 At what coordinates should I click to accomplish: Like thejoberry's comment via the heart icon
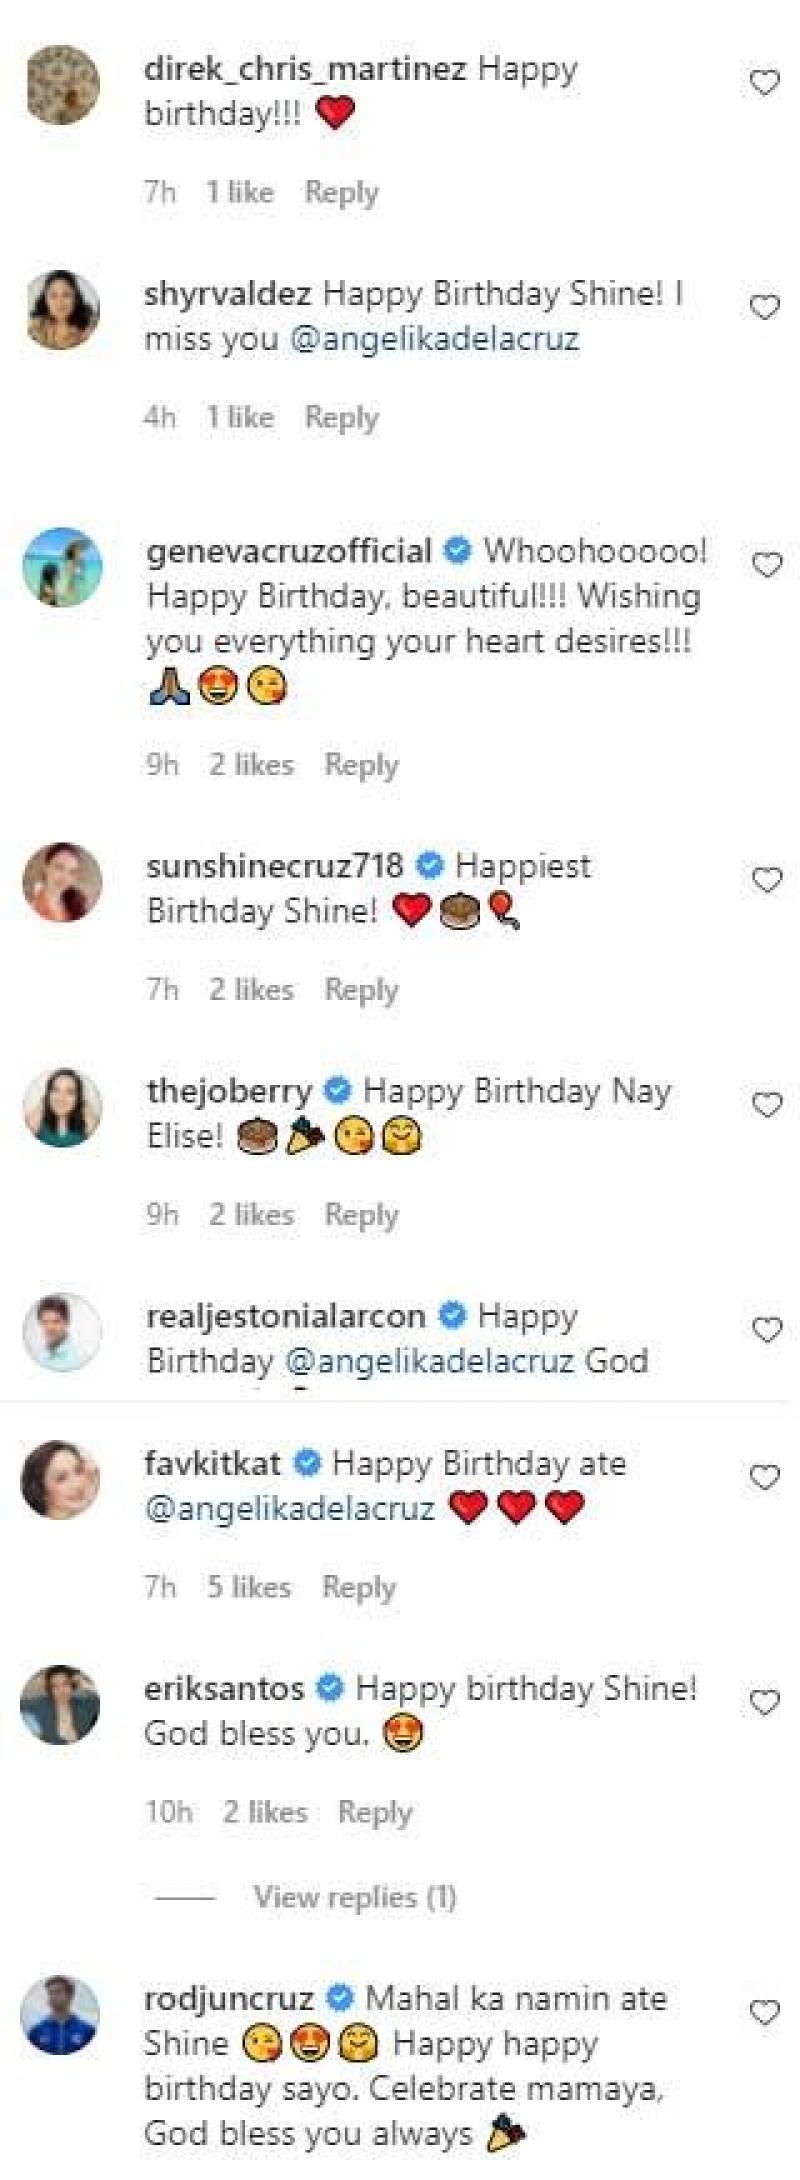click(766, 1105)
